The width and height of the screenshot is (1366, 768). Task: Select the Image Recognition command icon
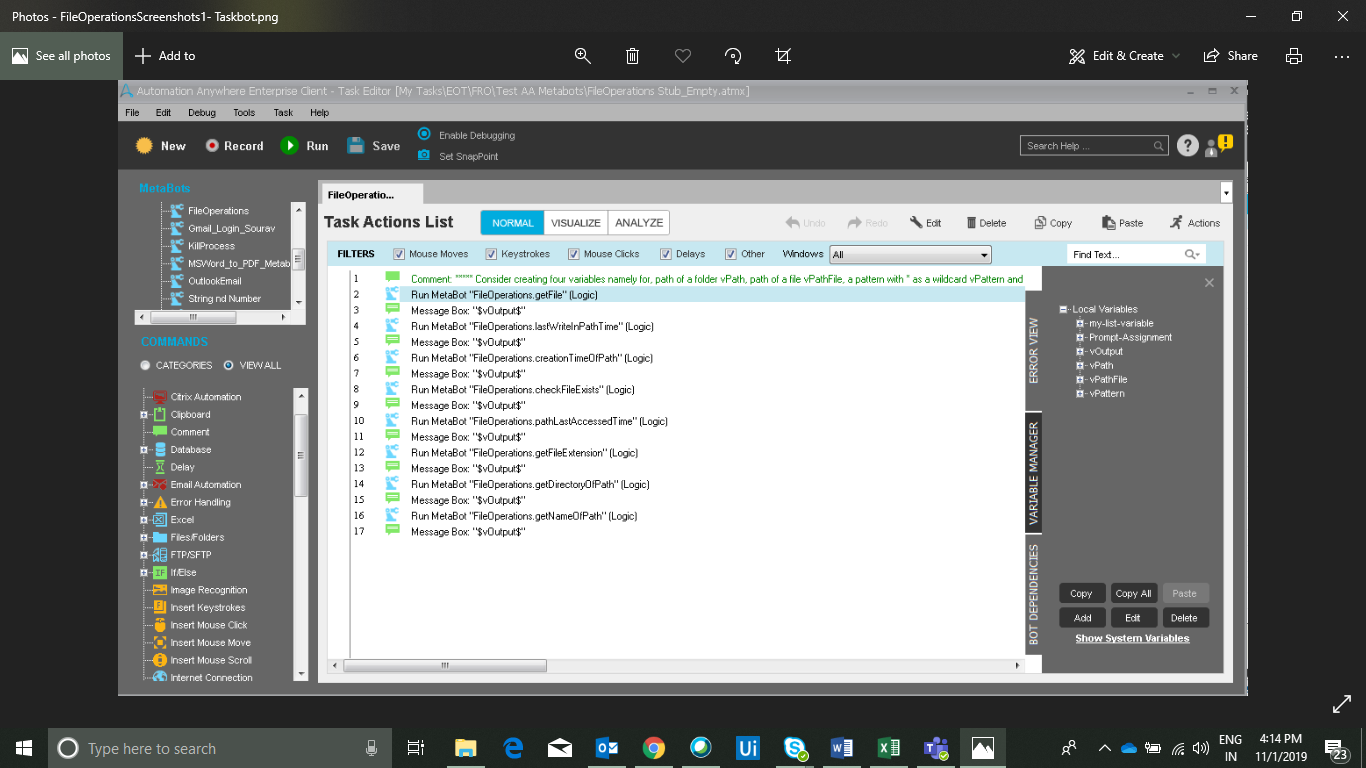(160, 590)
